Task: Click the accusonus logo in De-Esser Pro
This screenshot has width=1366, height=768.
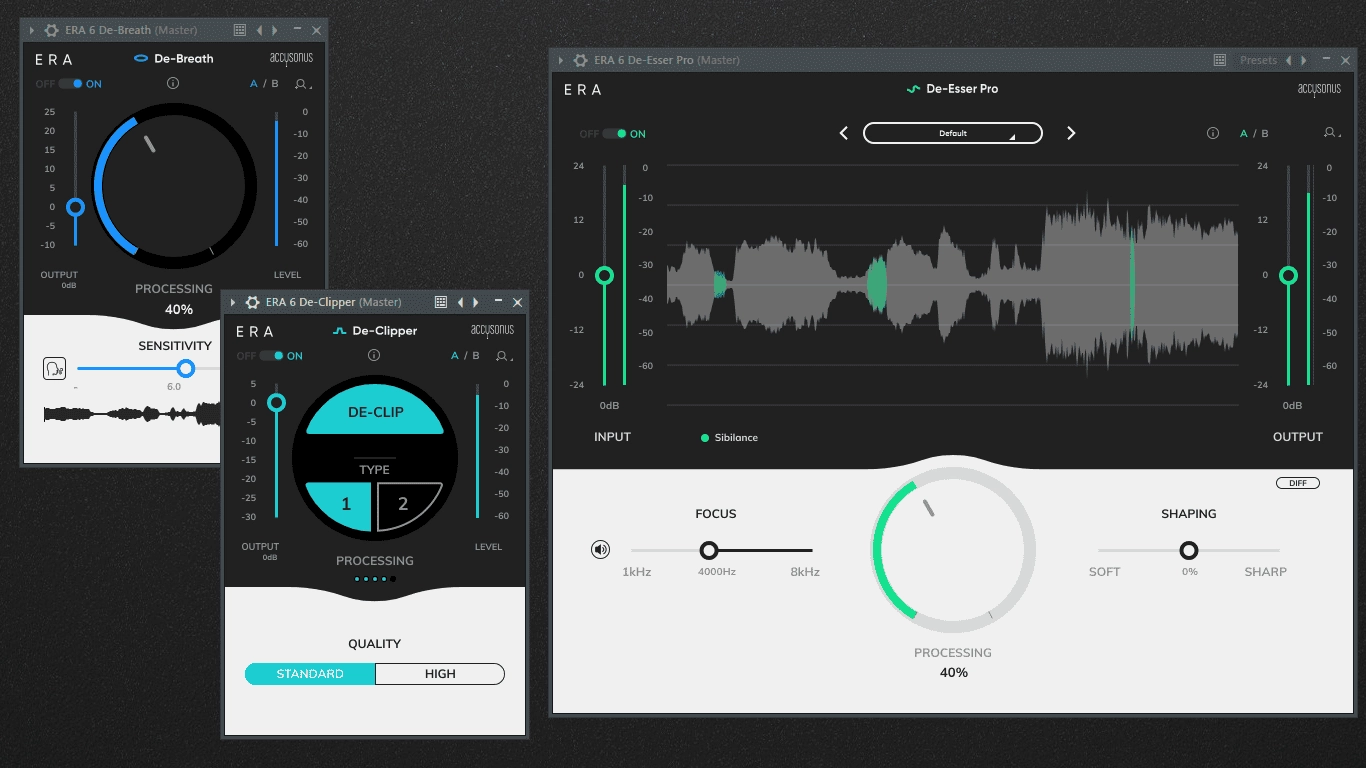Action: pyautogui.click(x=1319, y=89)
